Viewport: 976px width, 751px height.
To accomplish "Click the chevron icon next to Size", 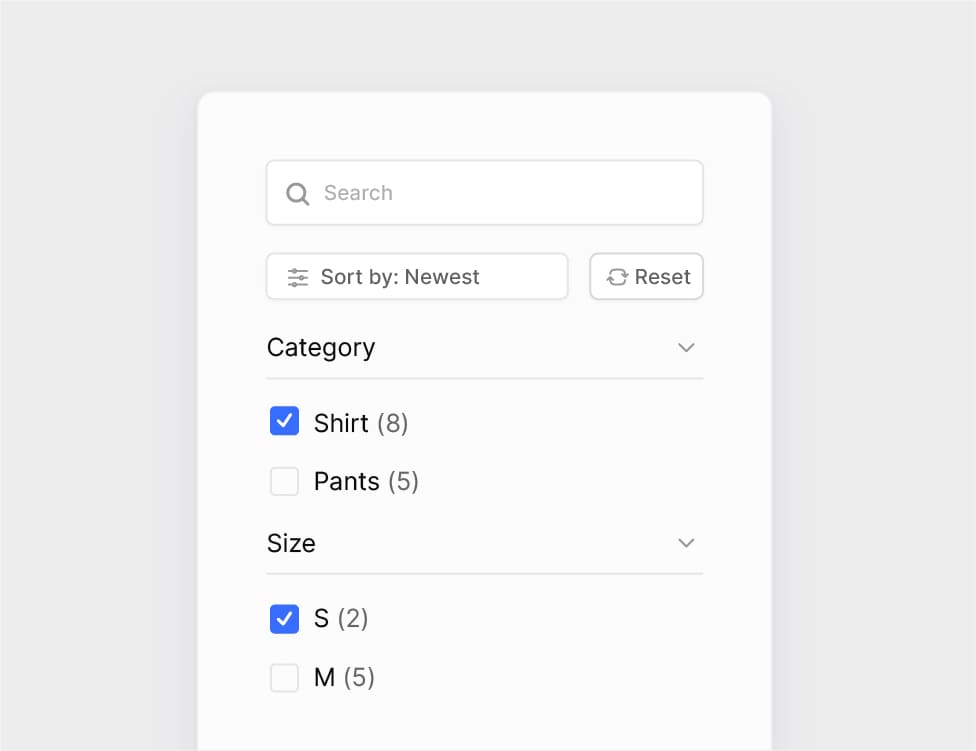I will (x=686, y=543).
